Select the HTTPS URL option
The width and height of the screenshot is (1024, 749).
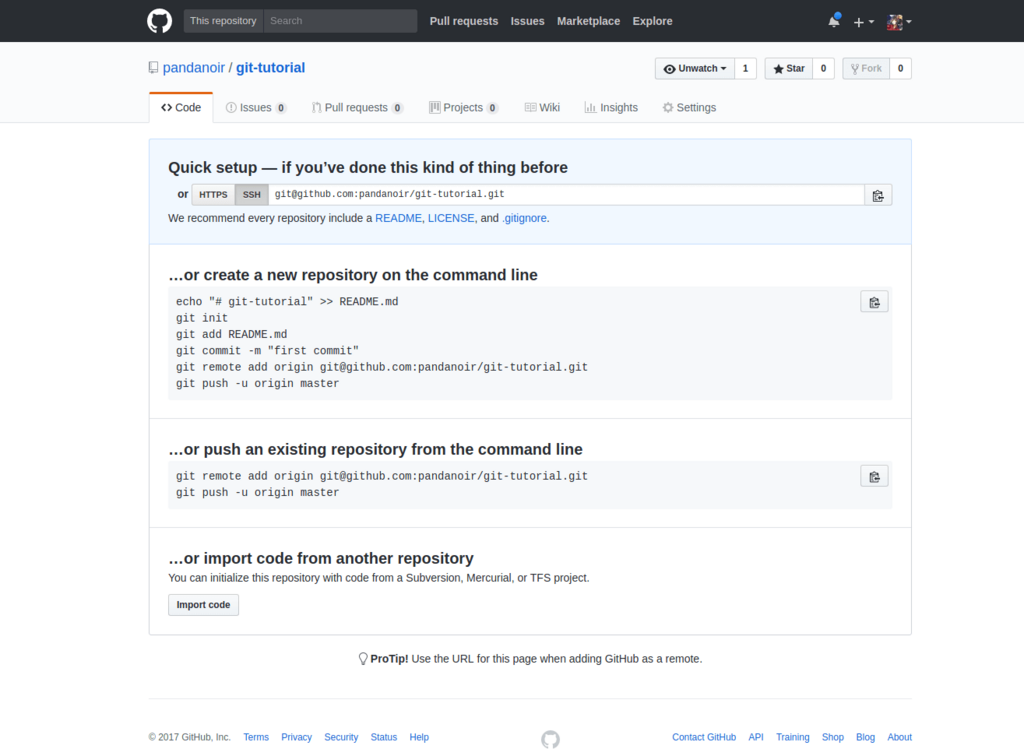coord(213,195)
